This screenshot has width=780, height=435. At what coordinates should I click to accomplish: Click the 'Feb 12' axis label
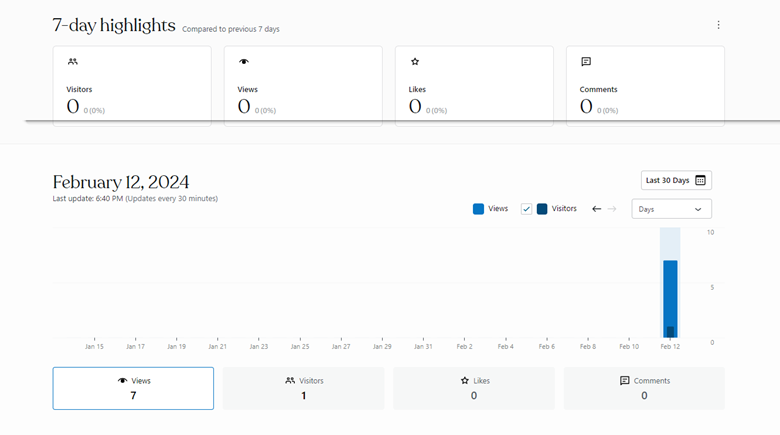click(670, 346)
